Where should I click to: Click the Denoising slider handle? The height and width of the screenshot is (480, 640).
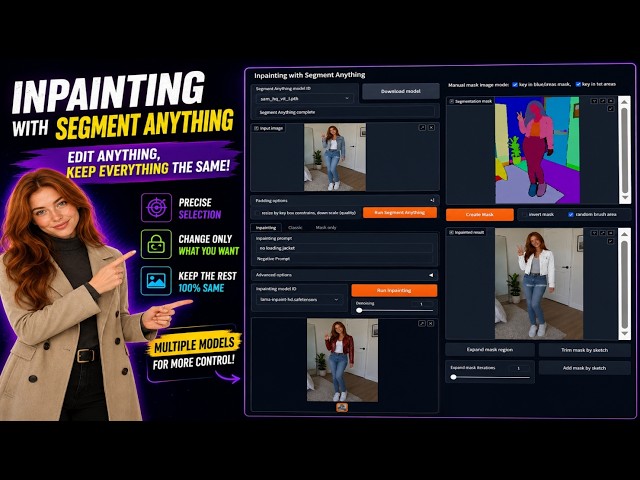[359, 310]
